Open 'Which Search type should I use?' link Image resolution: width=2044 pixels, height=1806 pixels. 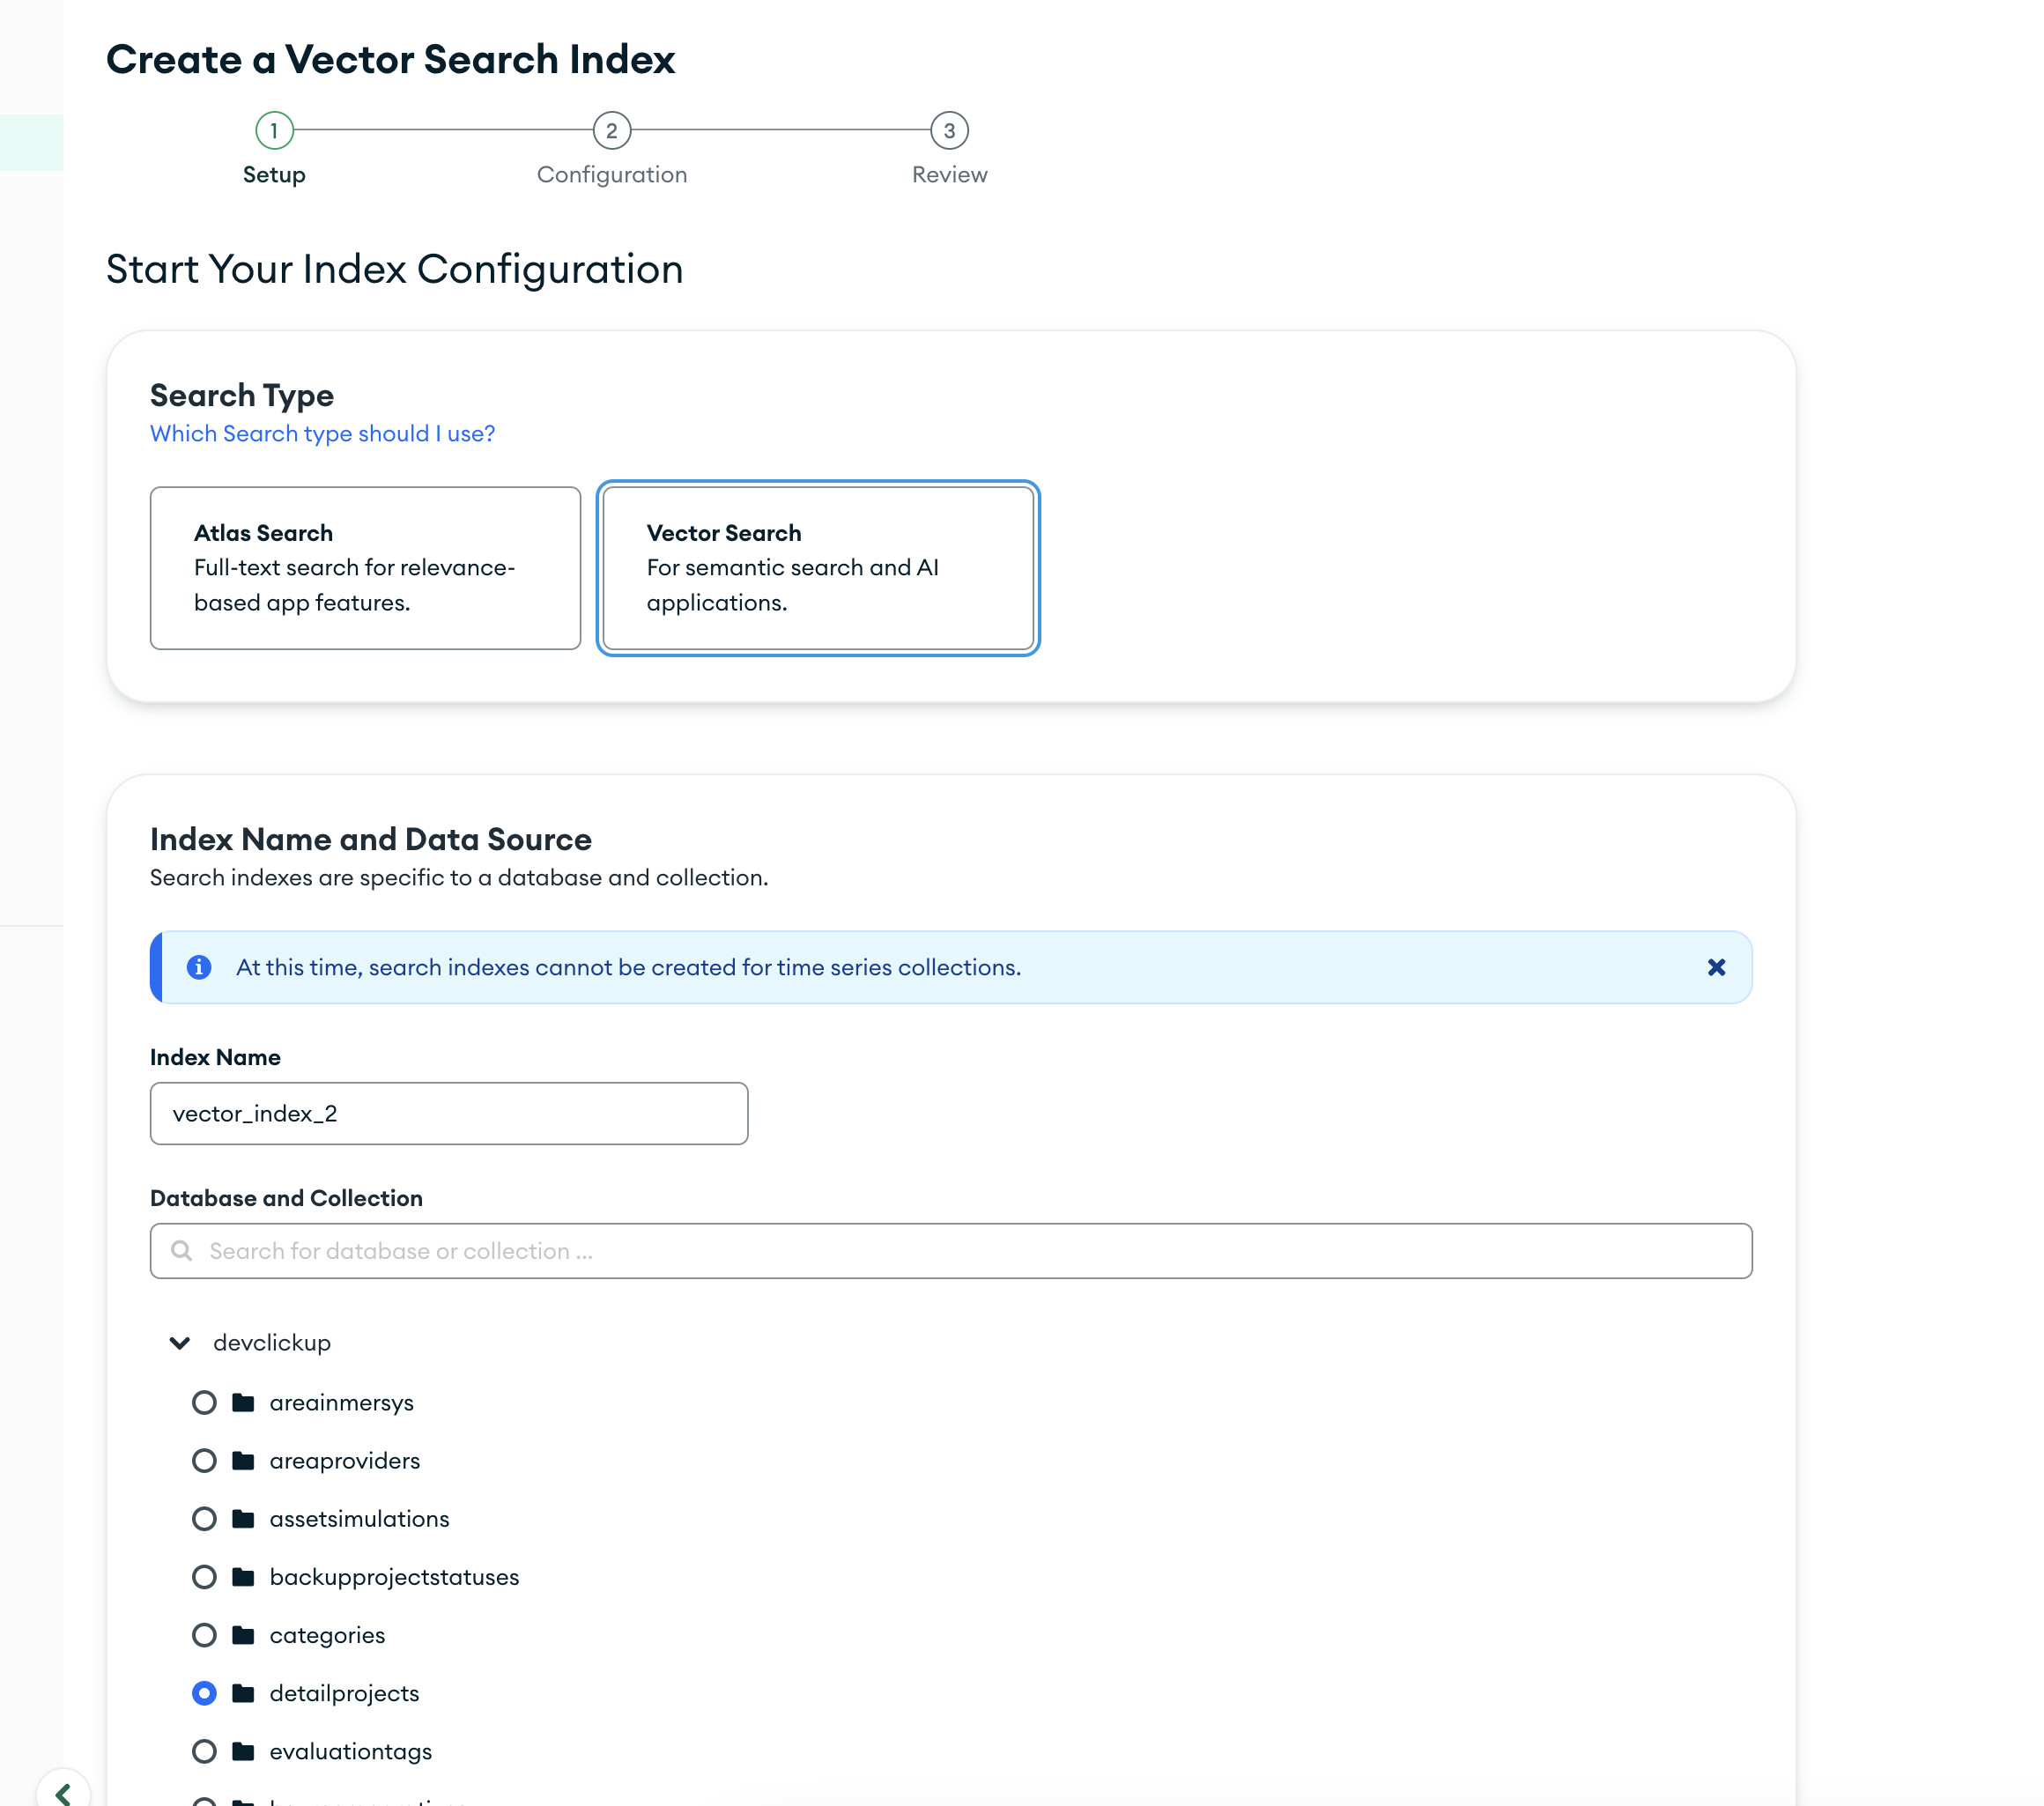[322, 434]
